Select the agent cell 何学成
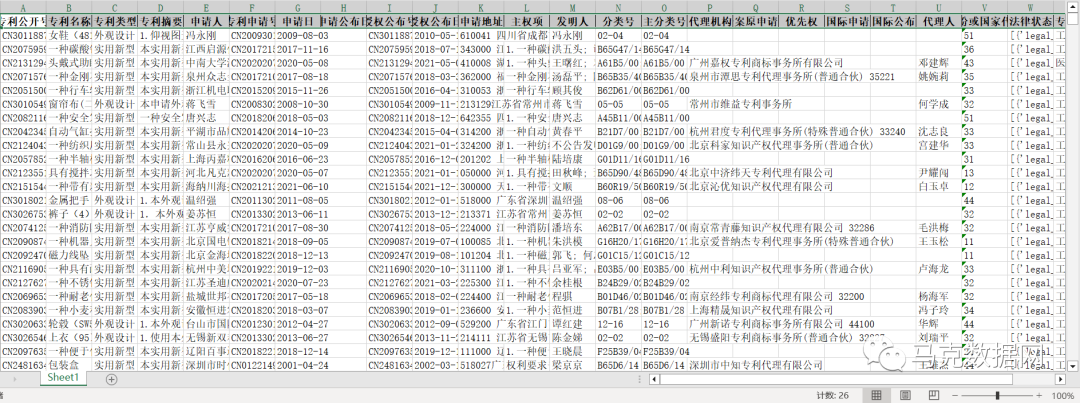This screenshot has height=403, width=1080. (x=938, y=104)
